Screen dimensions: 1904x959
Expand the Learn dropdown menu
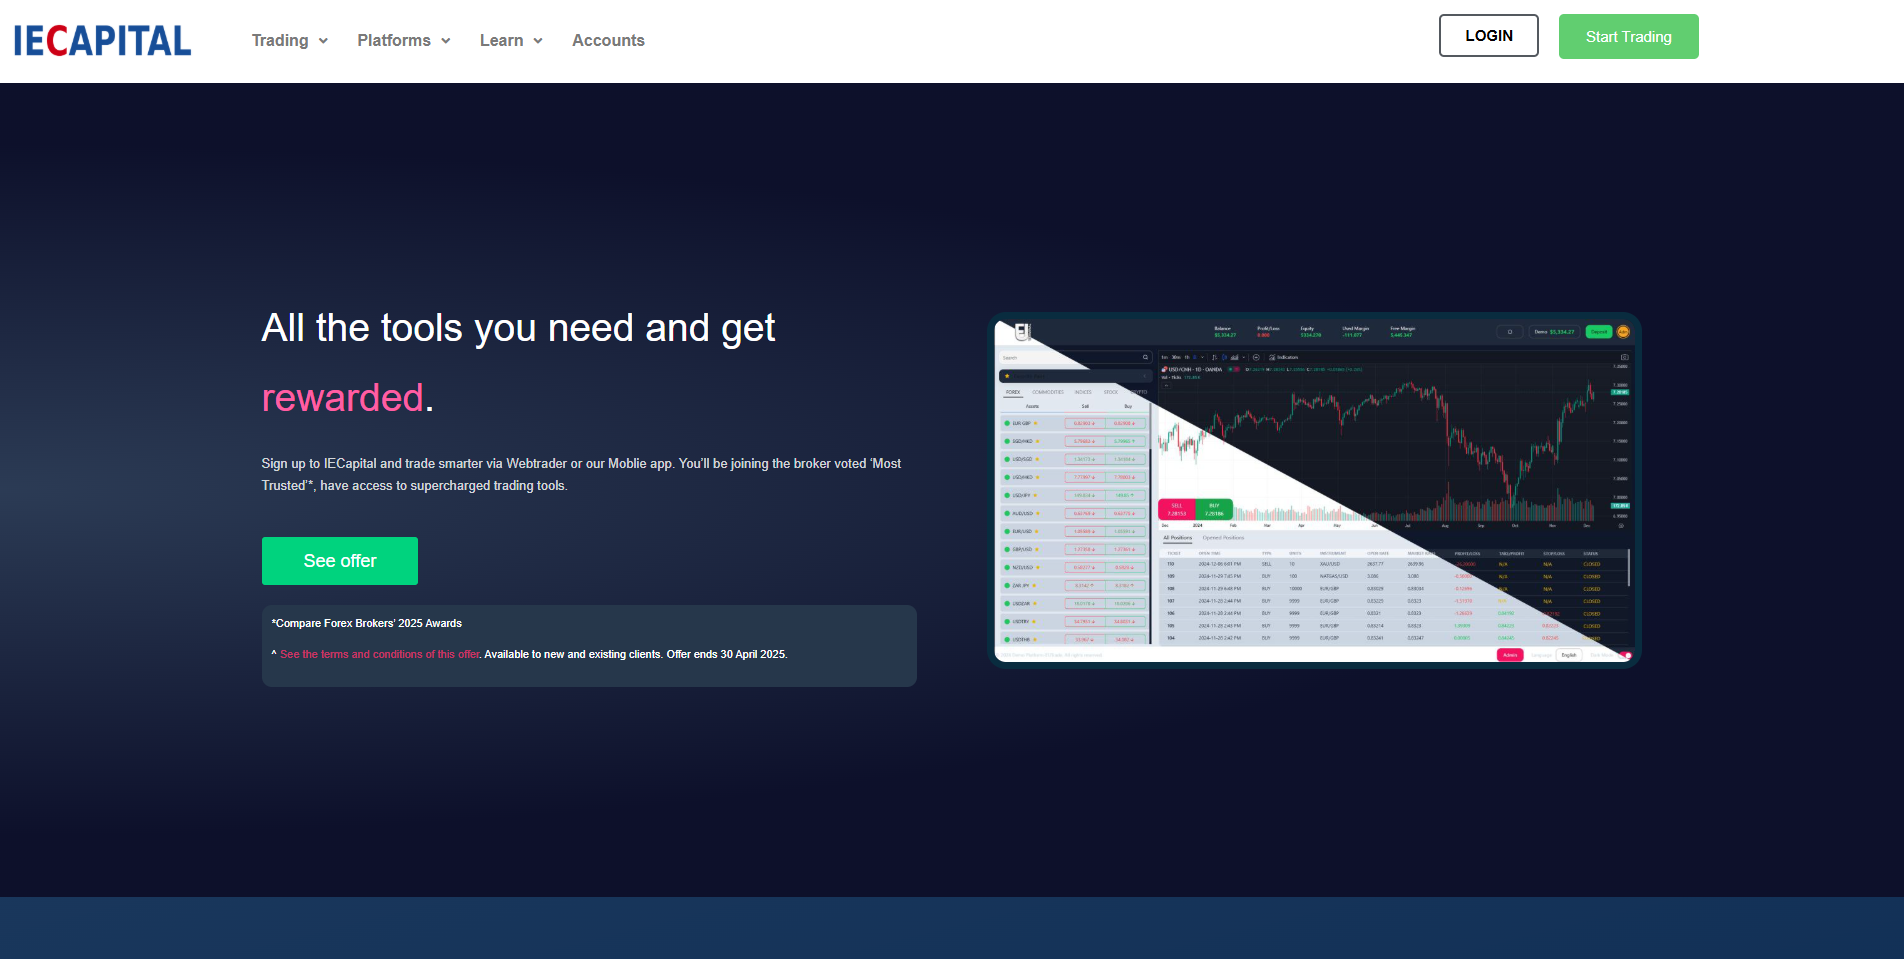point(511,41)
